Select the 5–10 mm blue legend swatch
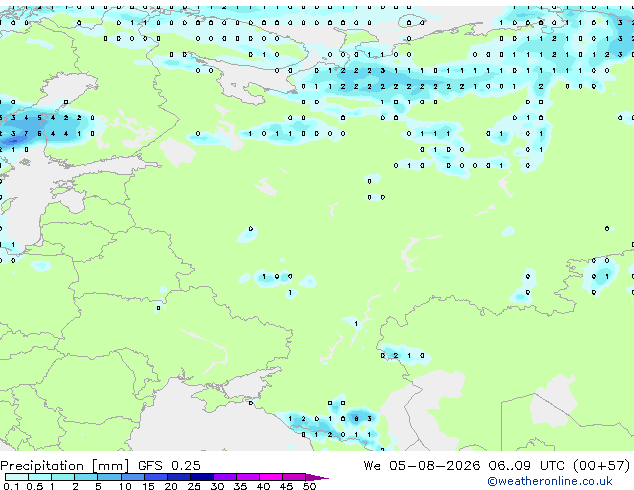The width and height of the screenshot is (634, 490). (109, 477)
